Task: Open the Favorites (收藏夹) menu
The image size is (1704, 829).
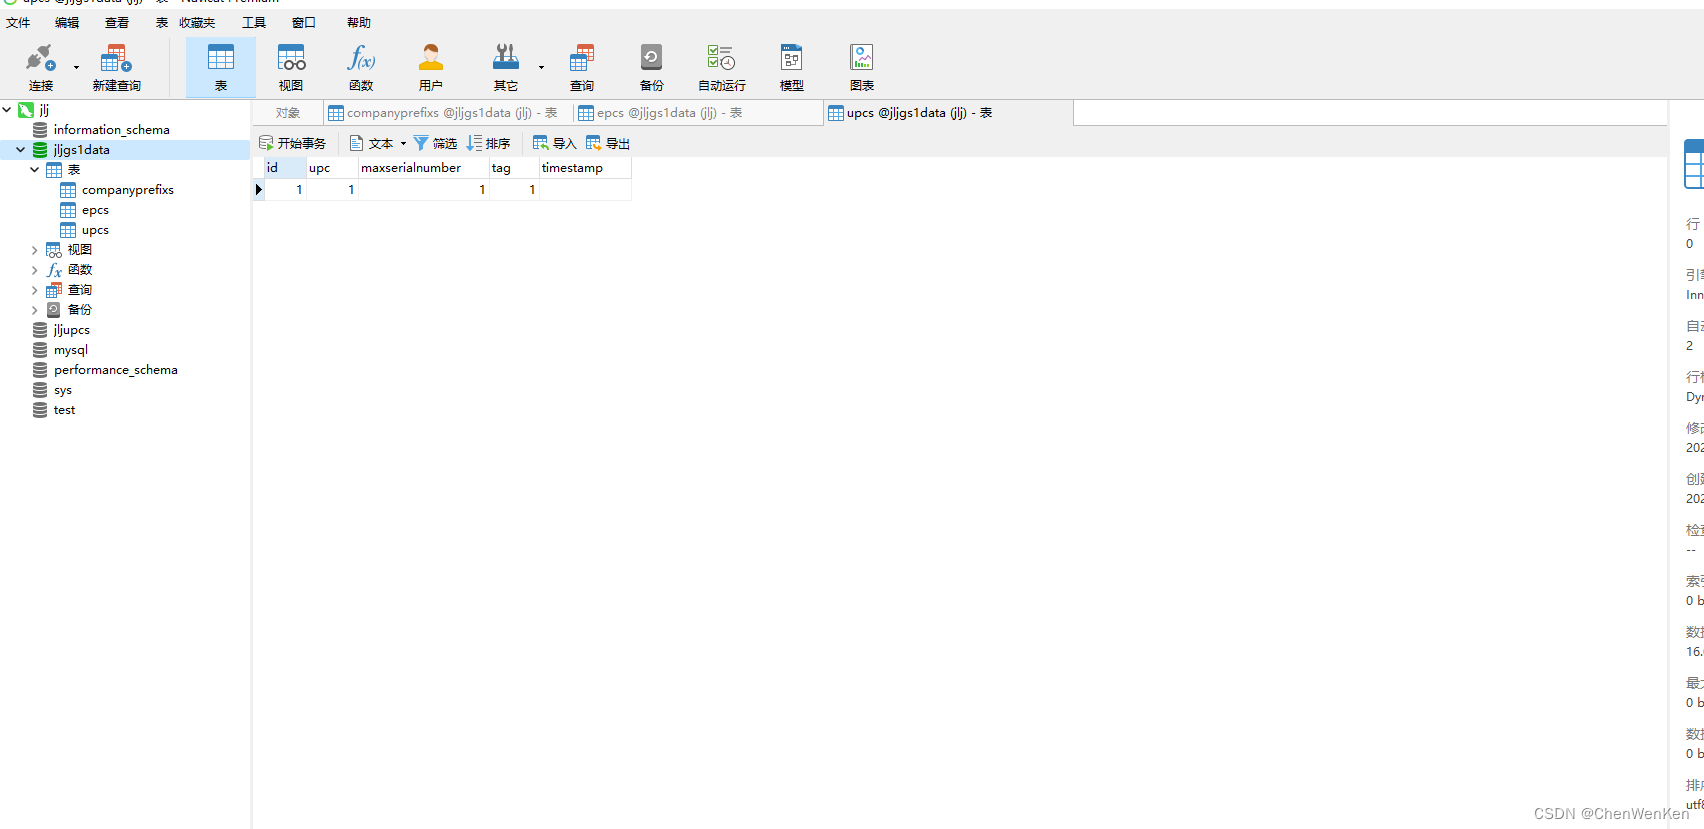Action: pyautogui.click(x=197, y=23)
